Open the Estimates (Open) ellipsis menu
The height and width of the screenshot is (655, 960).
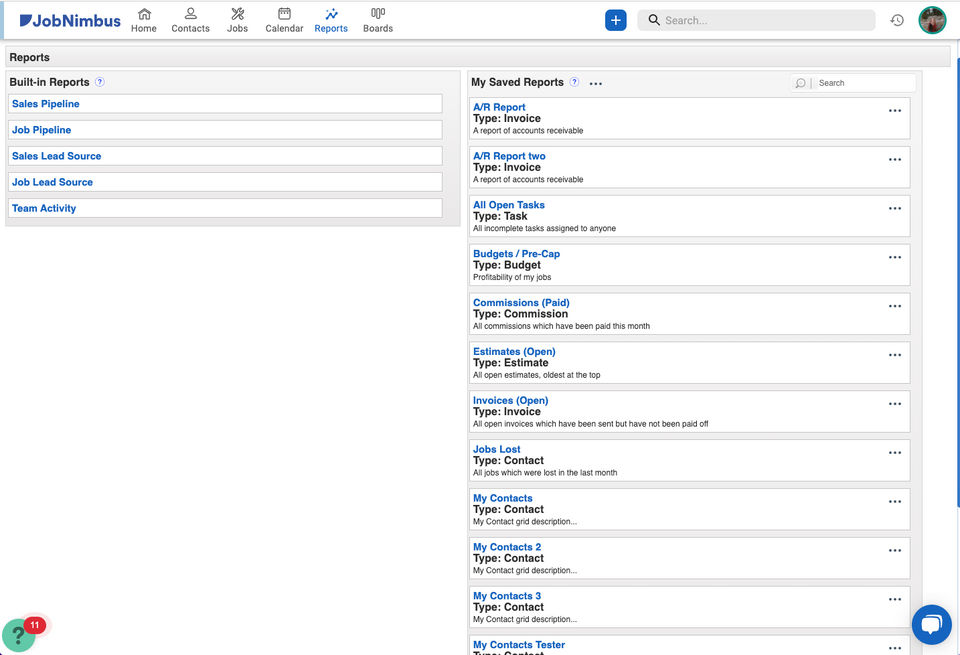tap(895, 355)
